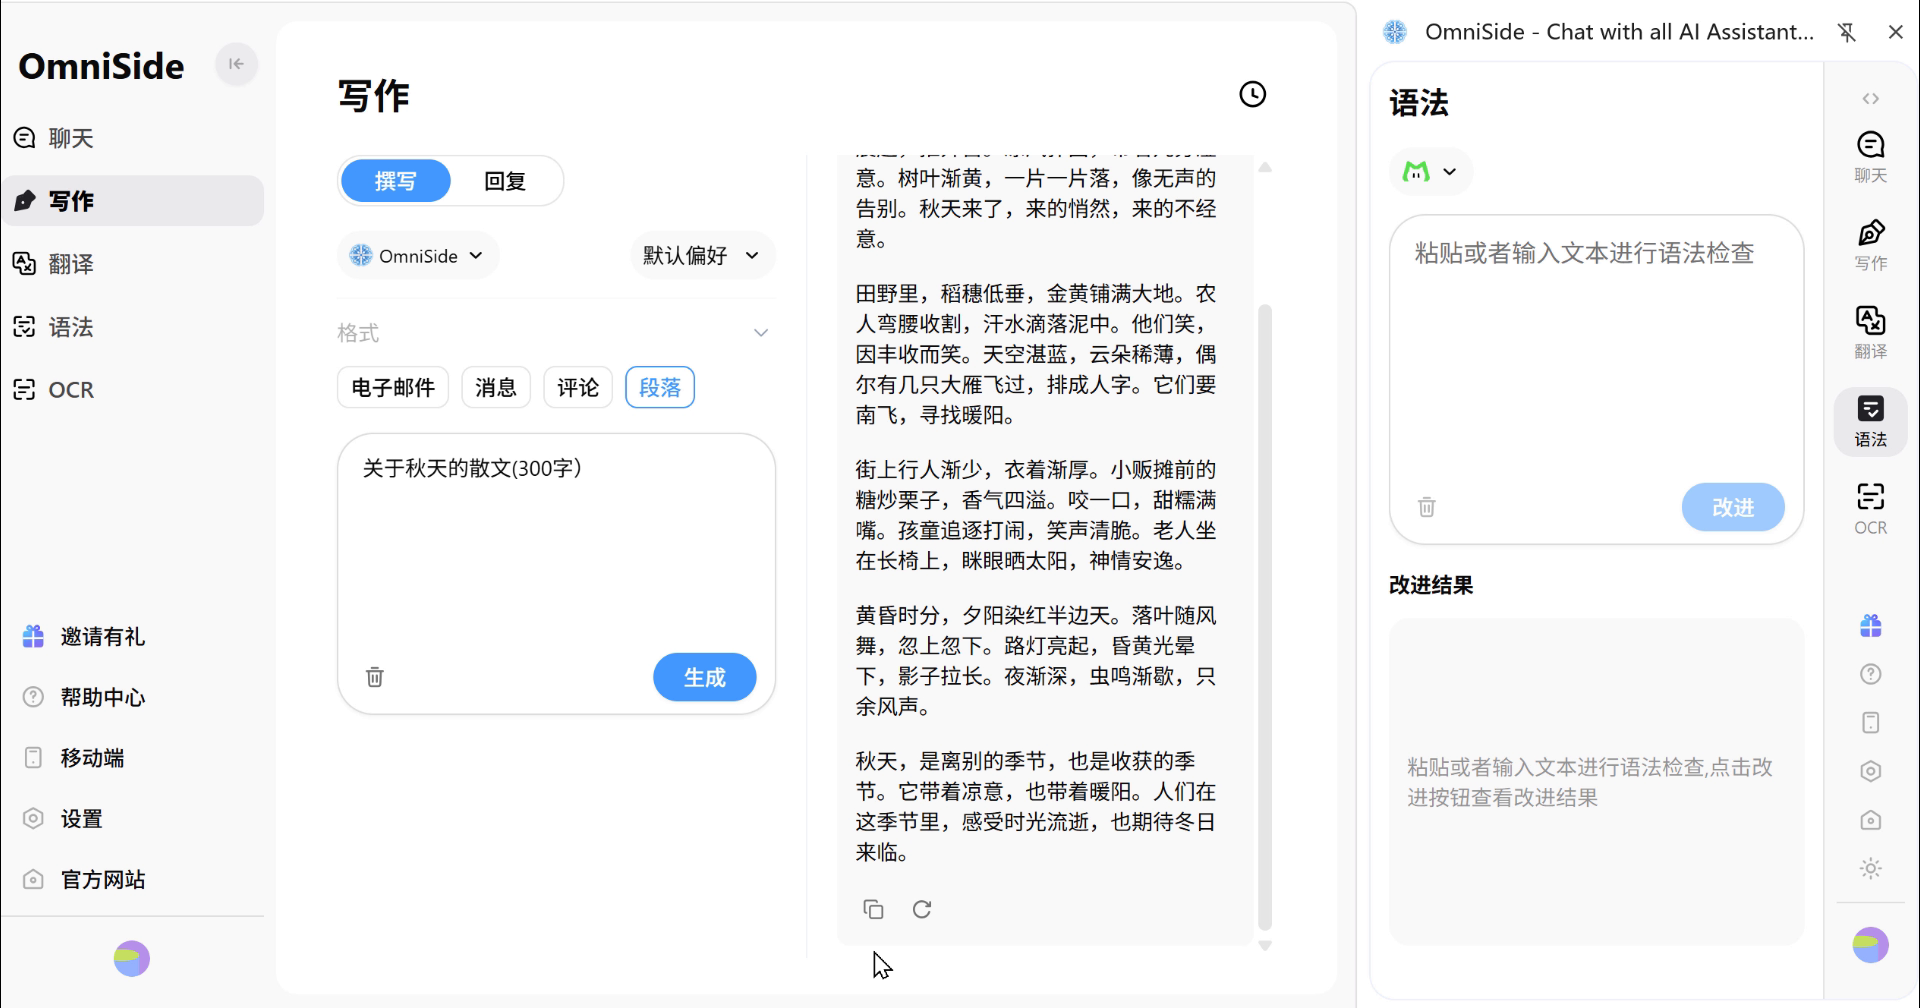Switch to 回复 mode
The image size is (1920, 1008).
coord(505,181)
